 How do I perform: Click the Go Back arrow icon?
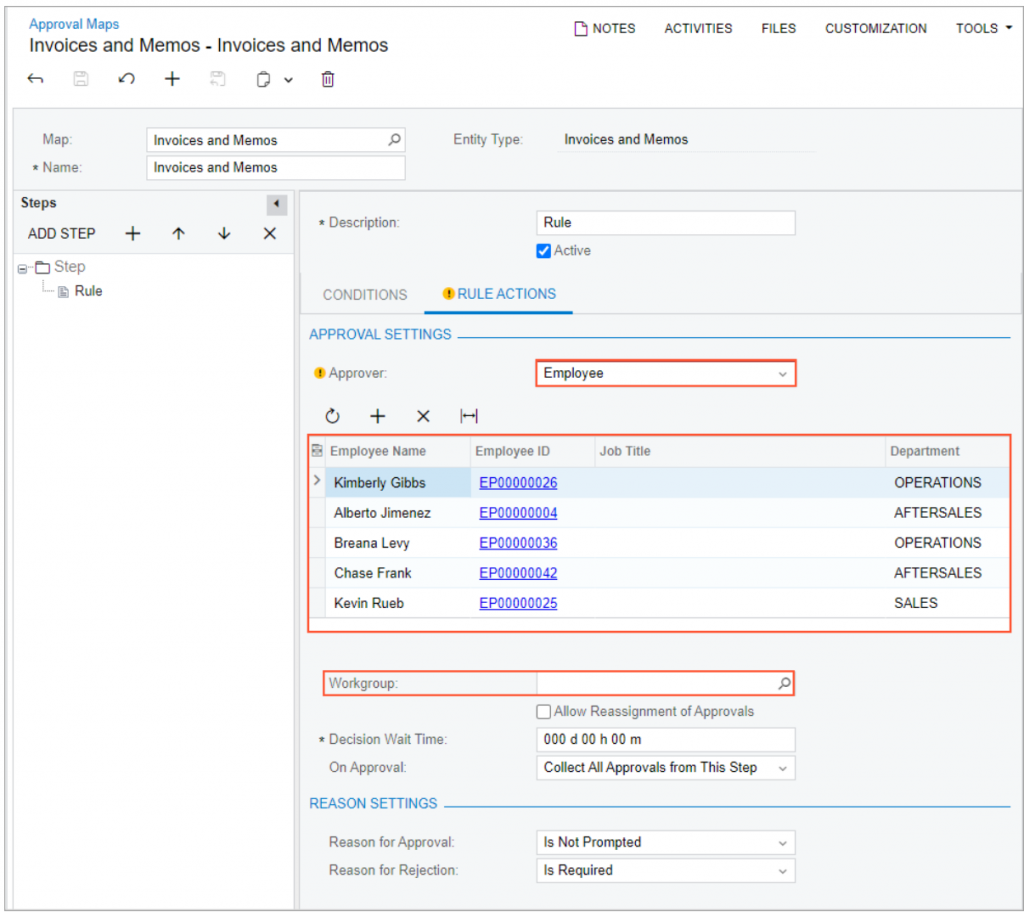point(35,79)
